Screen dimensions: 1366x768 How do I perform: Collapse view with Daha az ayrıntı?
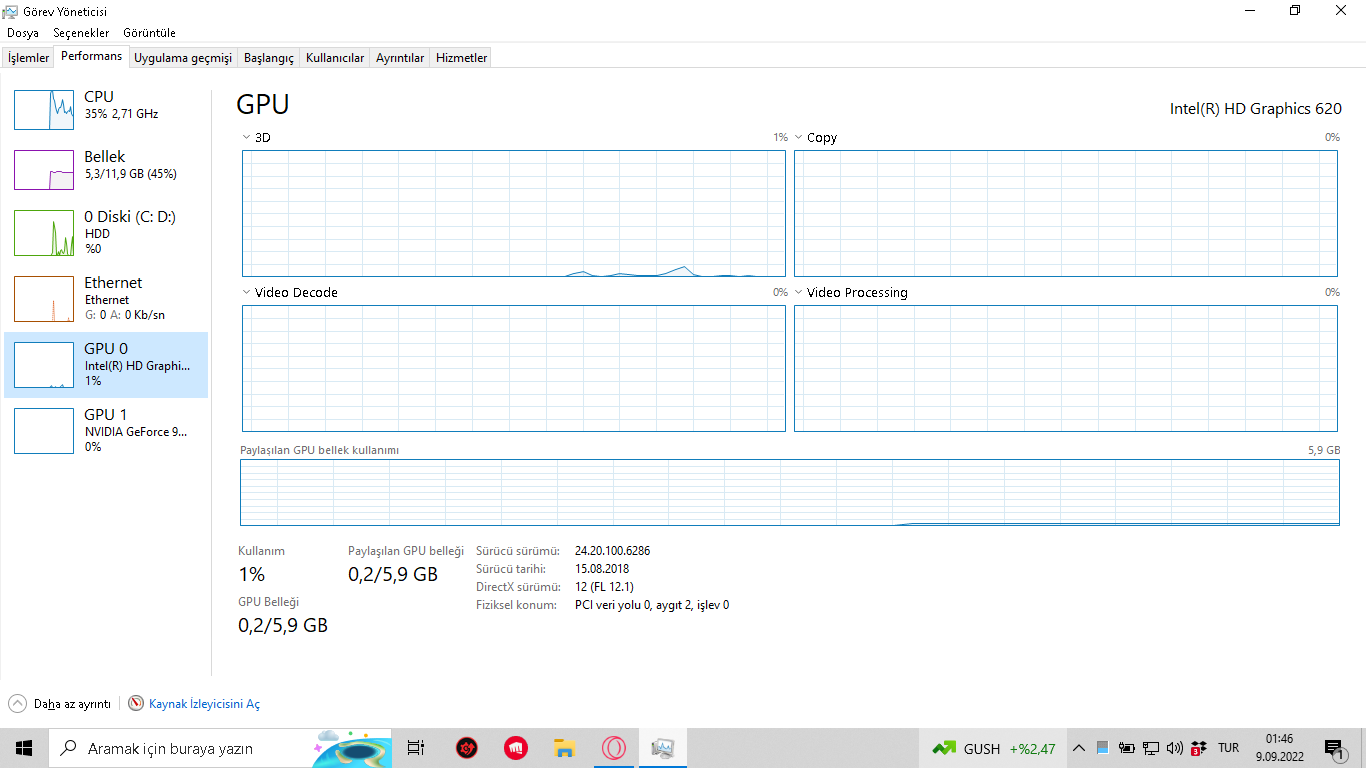tap(59, 704)
